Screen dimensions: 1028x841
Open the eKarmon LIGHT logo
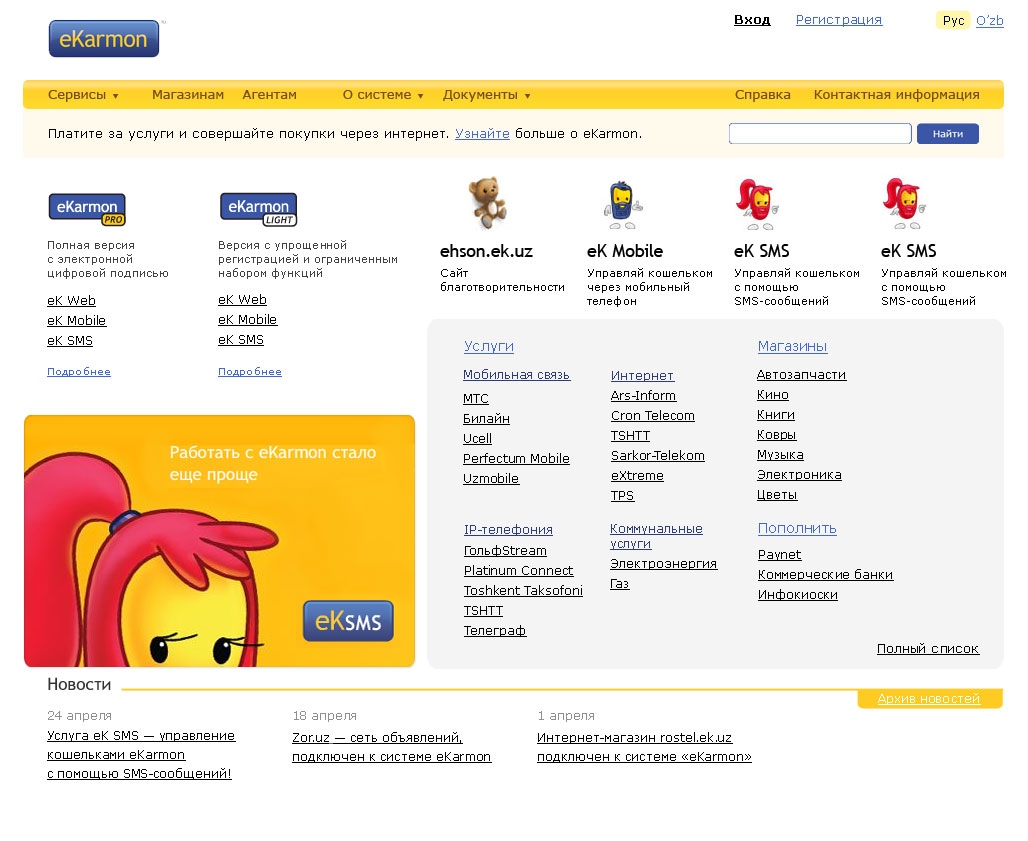[258, 209]
